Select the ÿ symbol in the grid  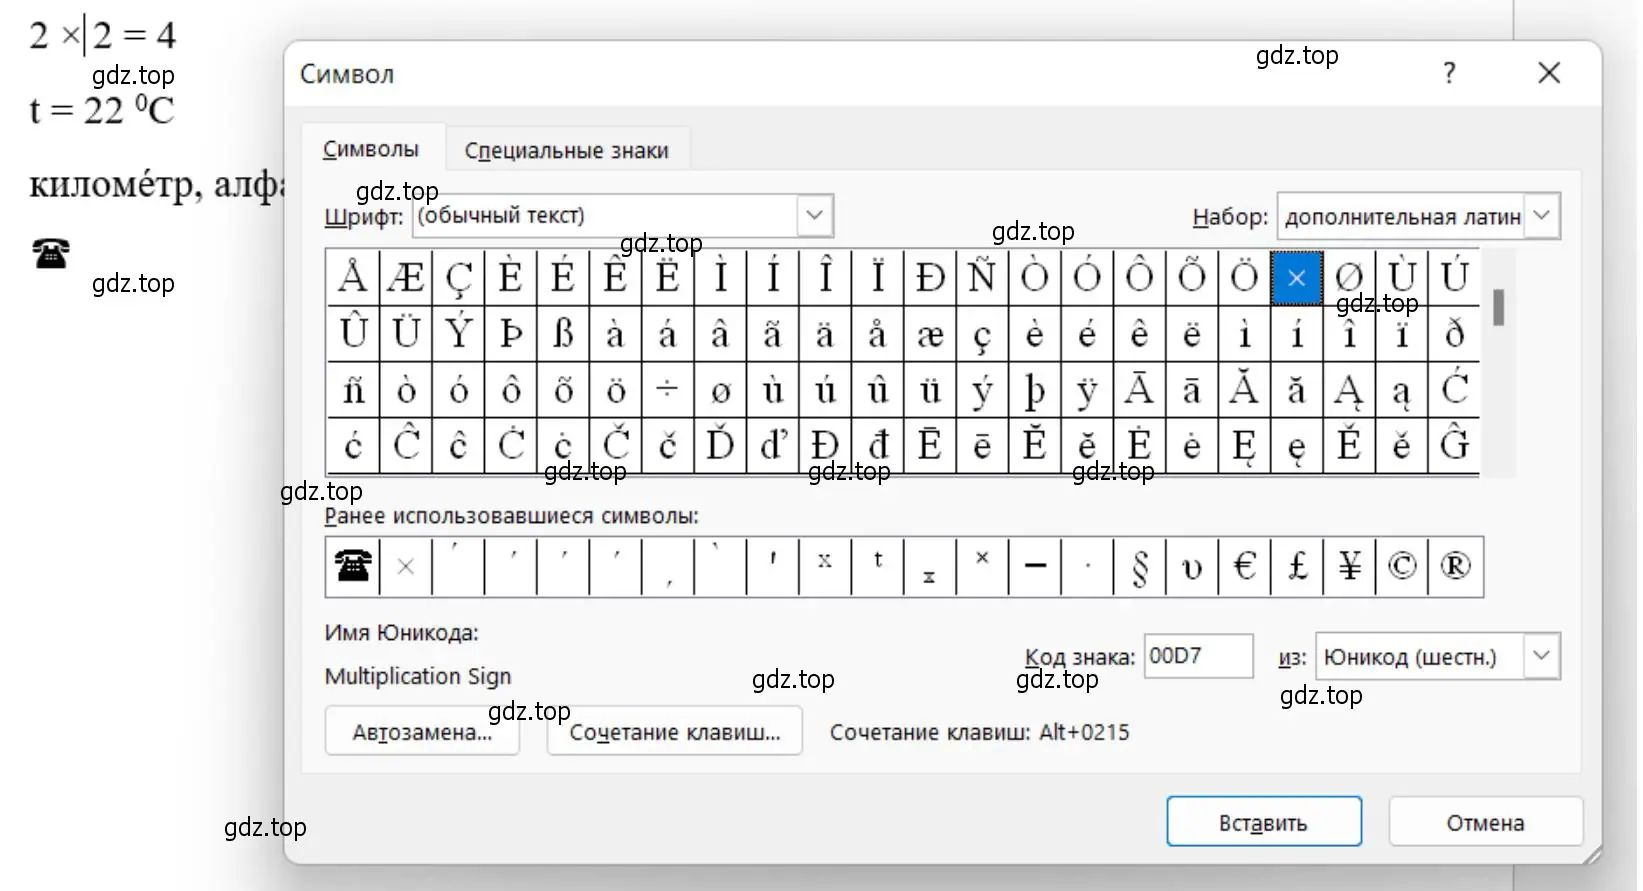1087,390
